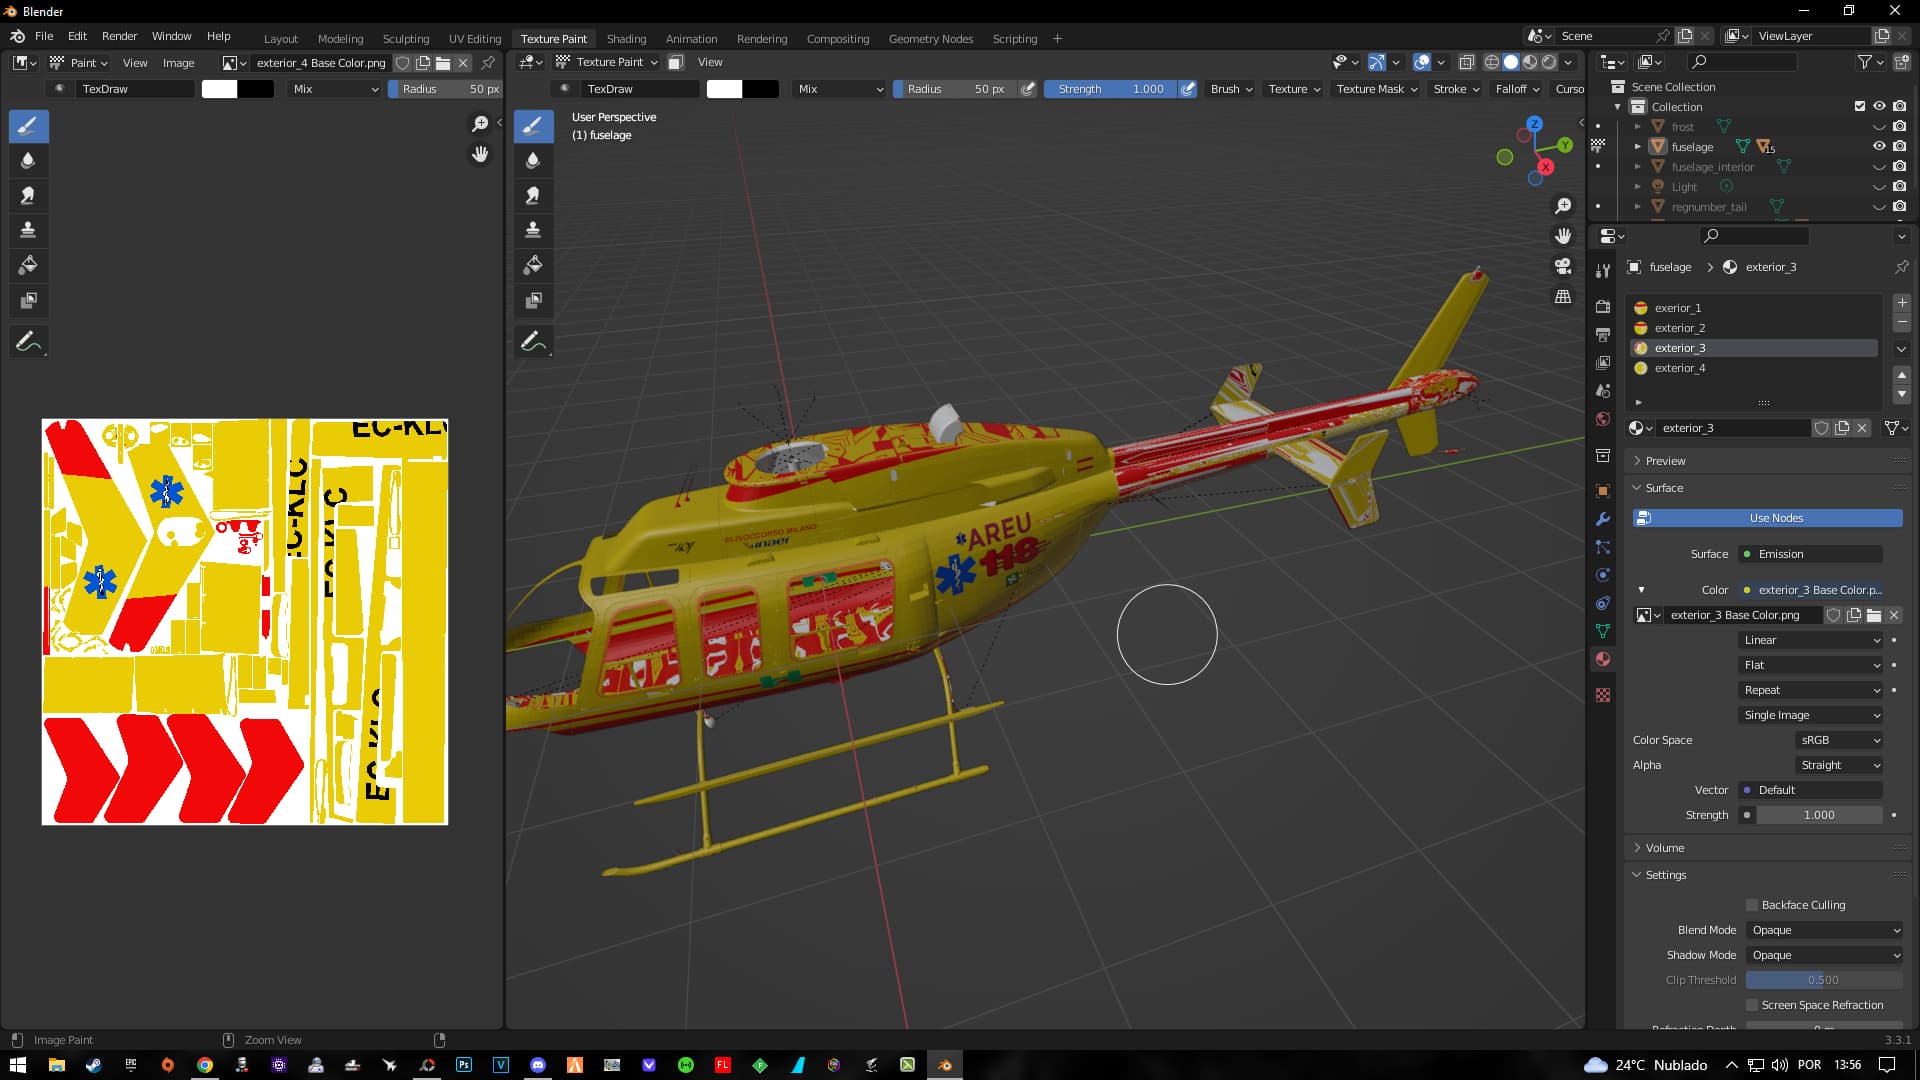
Task: Open the Modifier properties wrench tab
Action: (x=1603, y=519)
